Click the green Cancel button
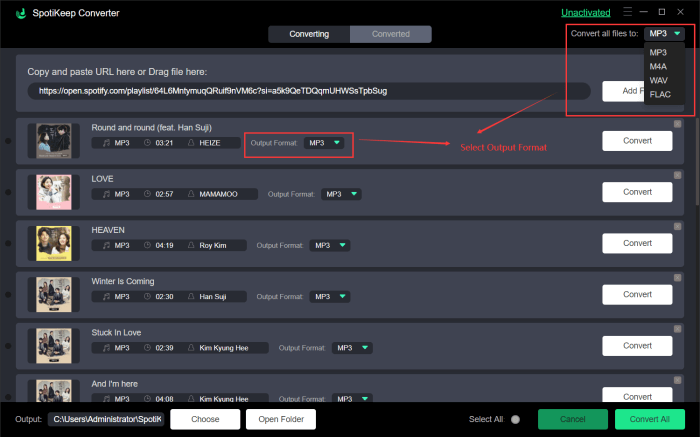 coord(573,419)
